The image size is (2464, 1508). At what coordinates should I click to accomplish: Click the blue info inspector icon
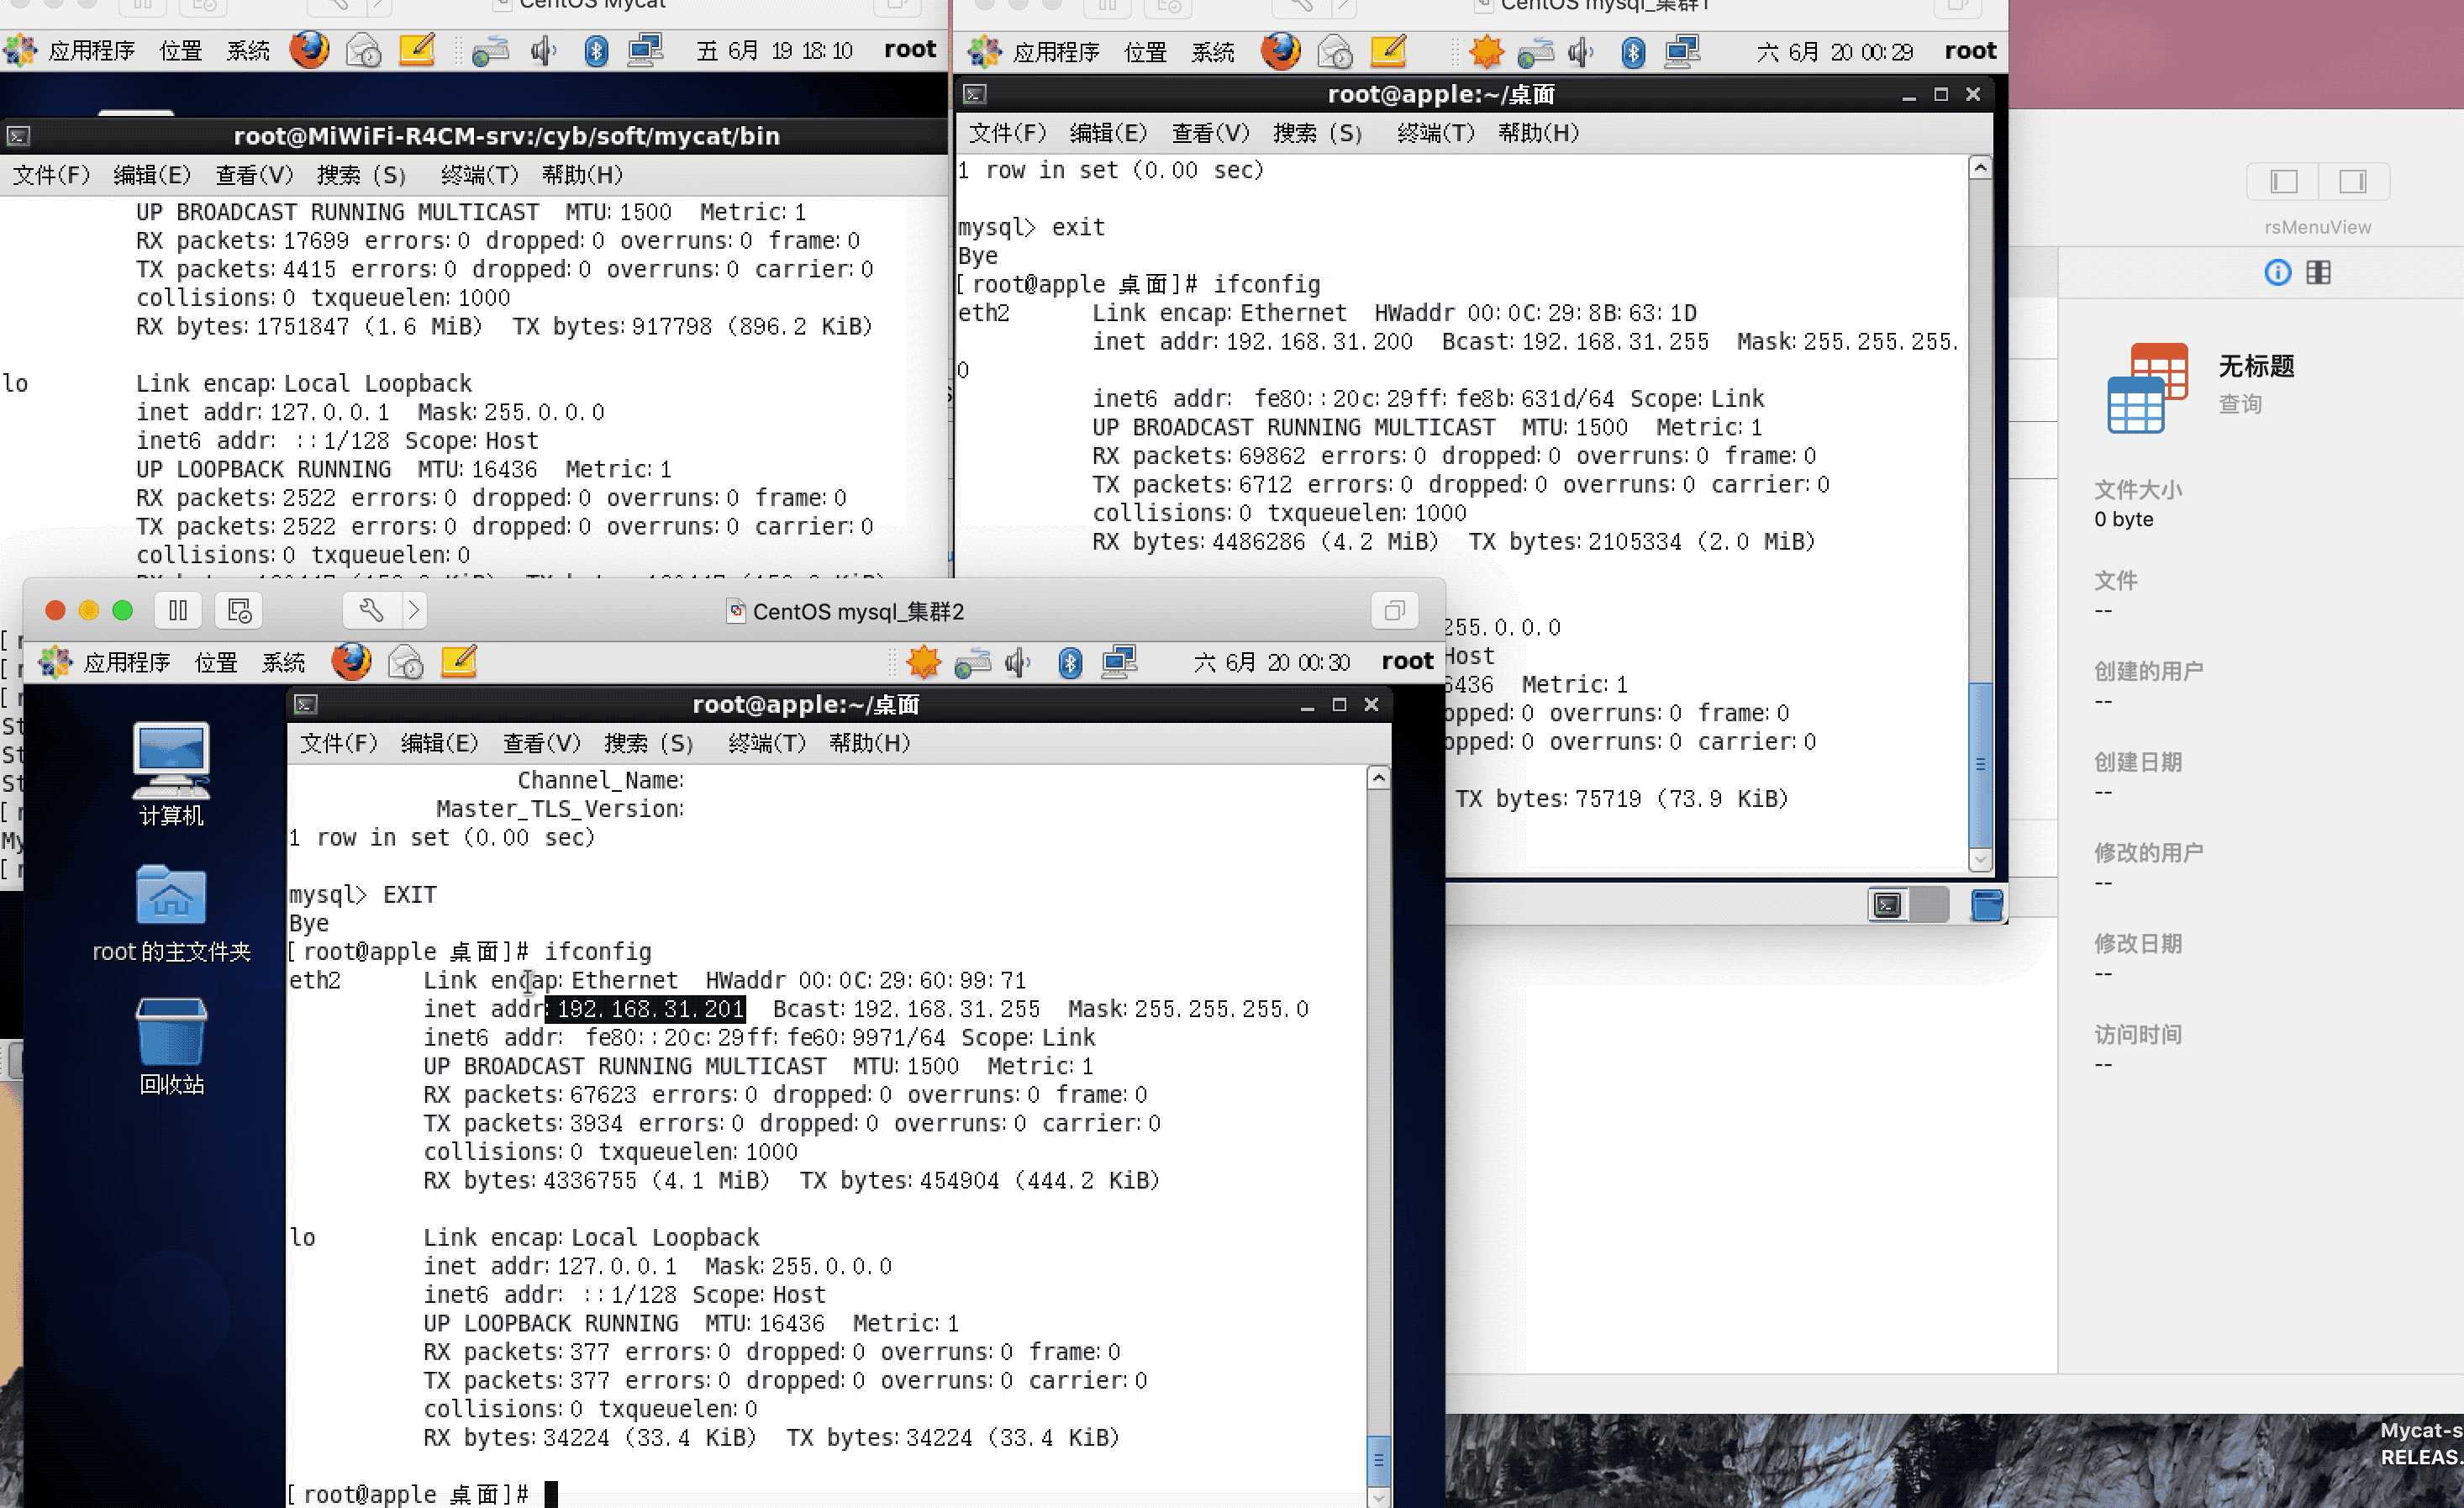(2277, 272)
